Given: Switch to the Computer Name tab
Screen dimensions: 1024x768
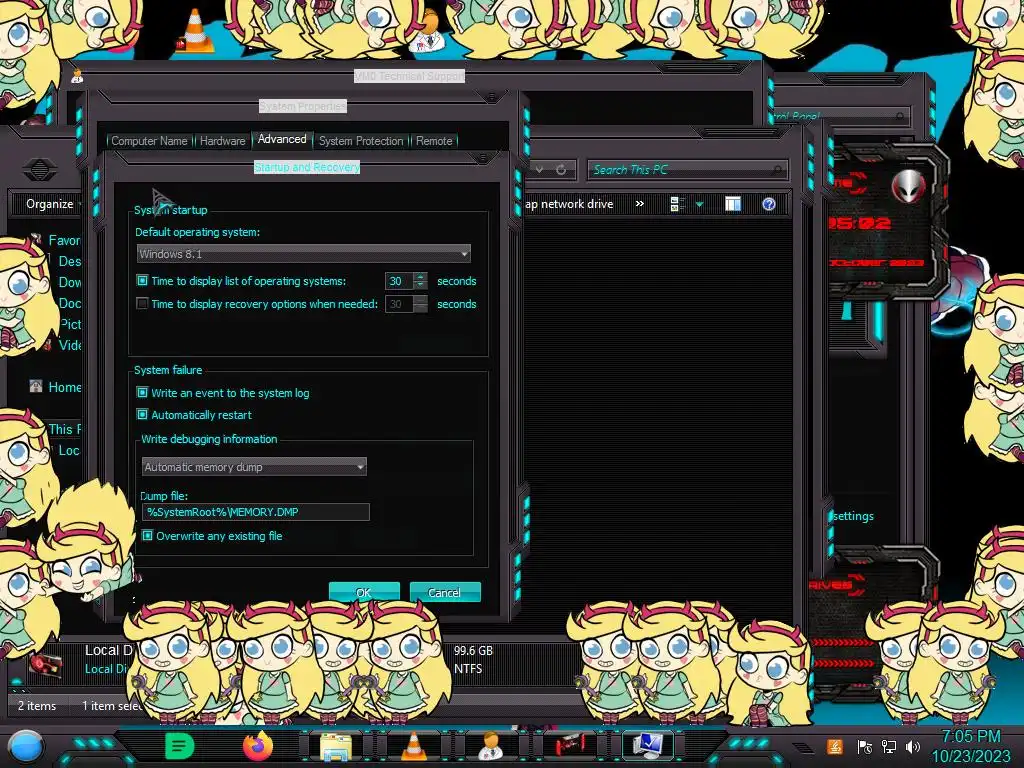Looking at the screenshot, I should tap(150, 141).
